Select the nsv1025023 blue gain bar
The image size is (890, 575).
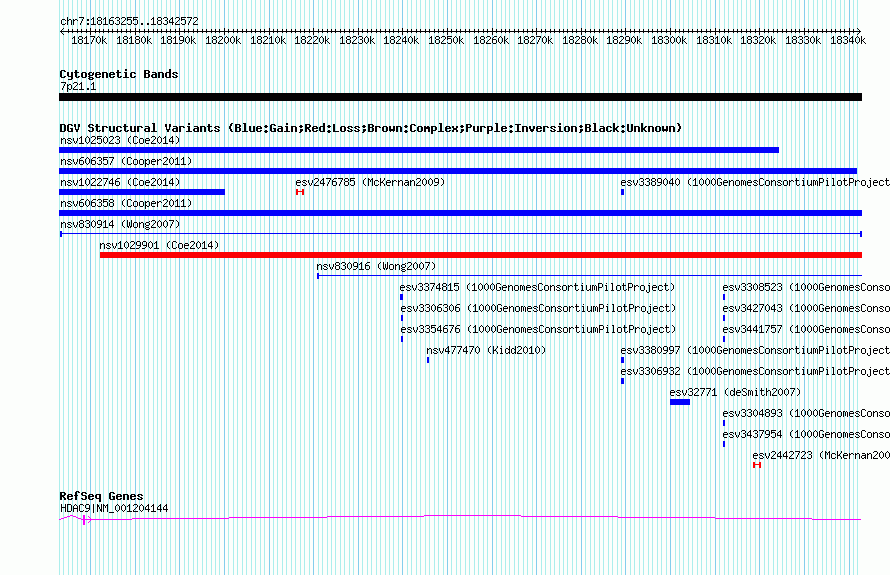[x=419, y=150]
